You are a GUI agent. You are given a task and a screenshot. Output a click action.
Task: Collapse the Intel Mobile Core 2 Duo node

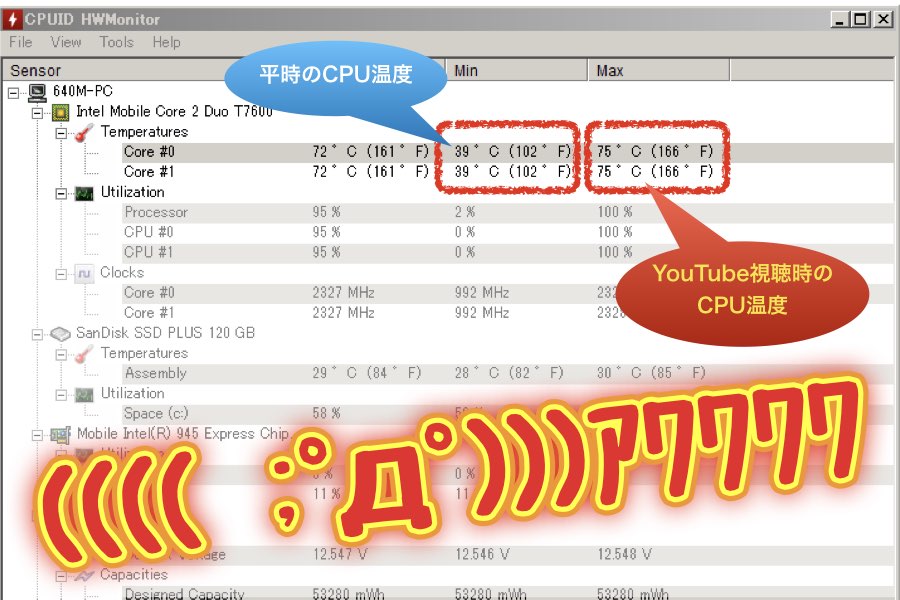(37, 113)
